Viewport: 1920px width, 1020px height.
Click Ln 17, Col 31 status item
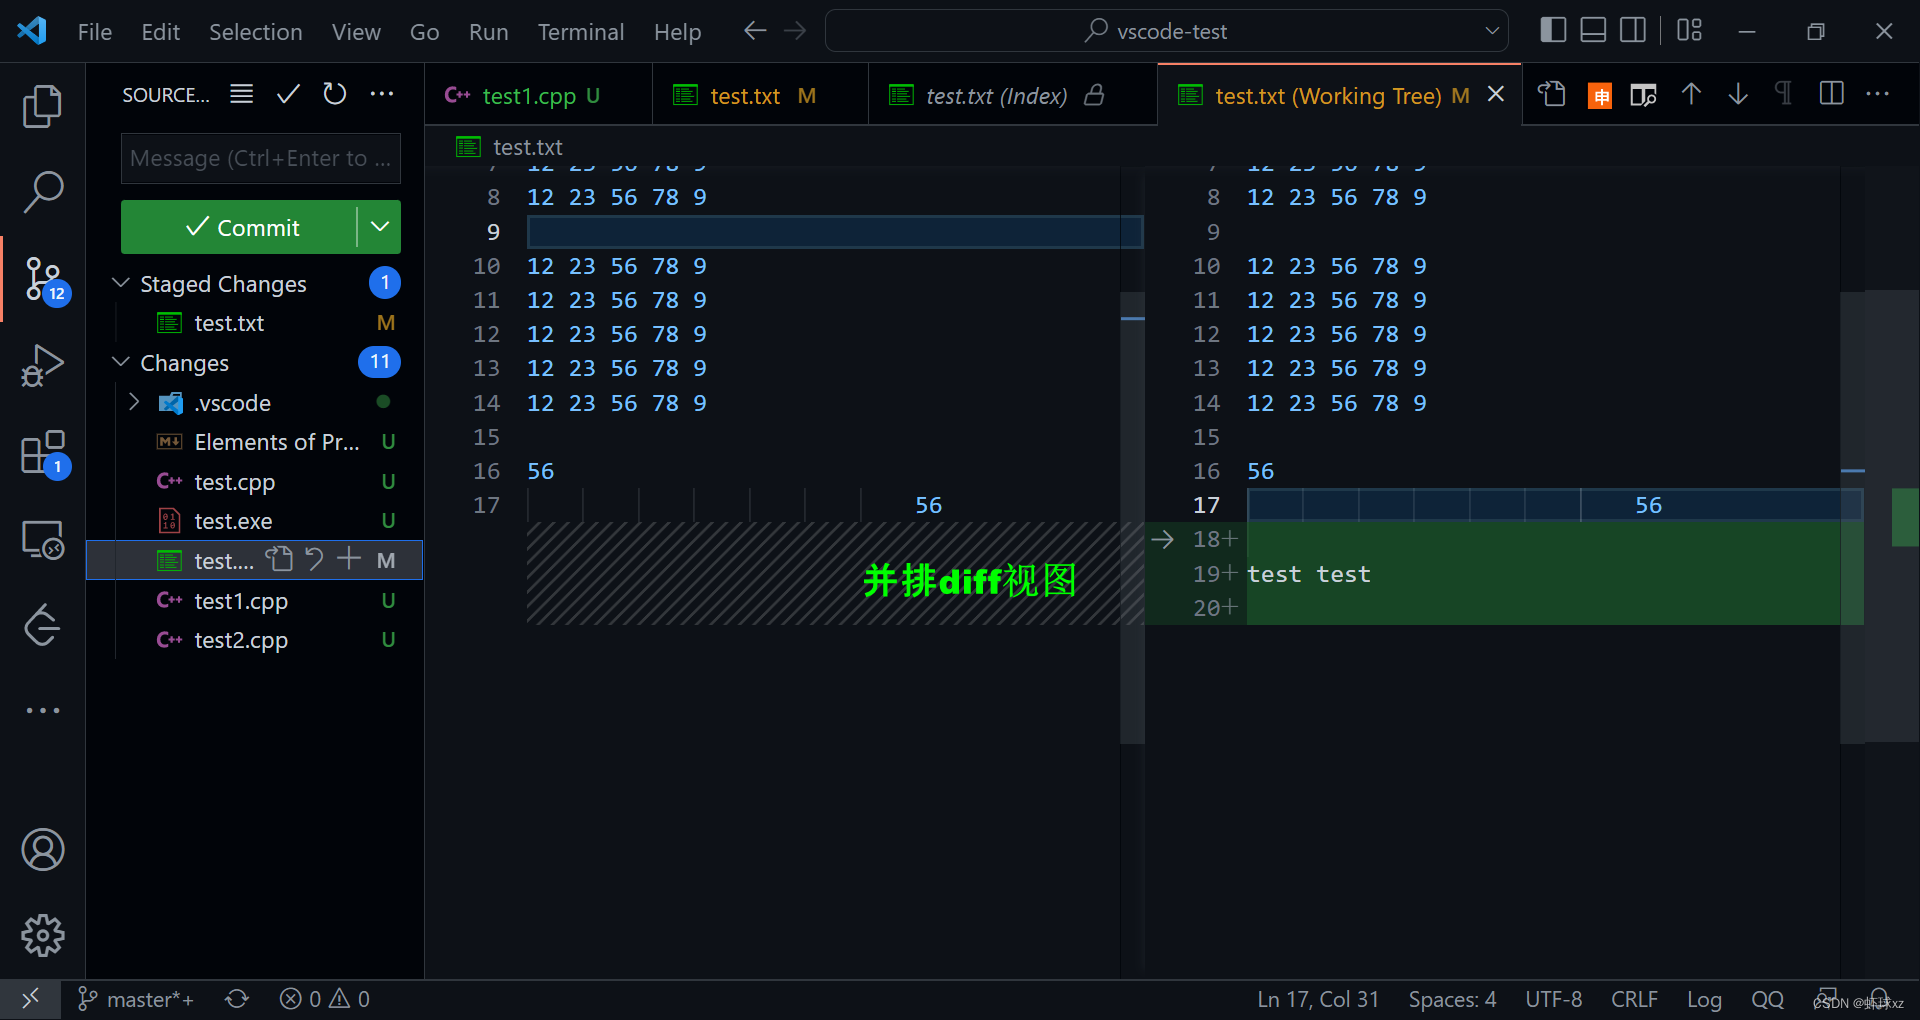pos(1318,999)
